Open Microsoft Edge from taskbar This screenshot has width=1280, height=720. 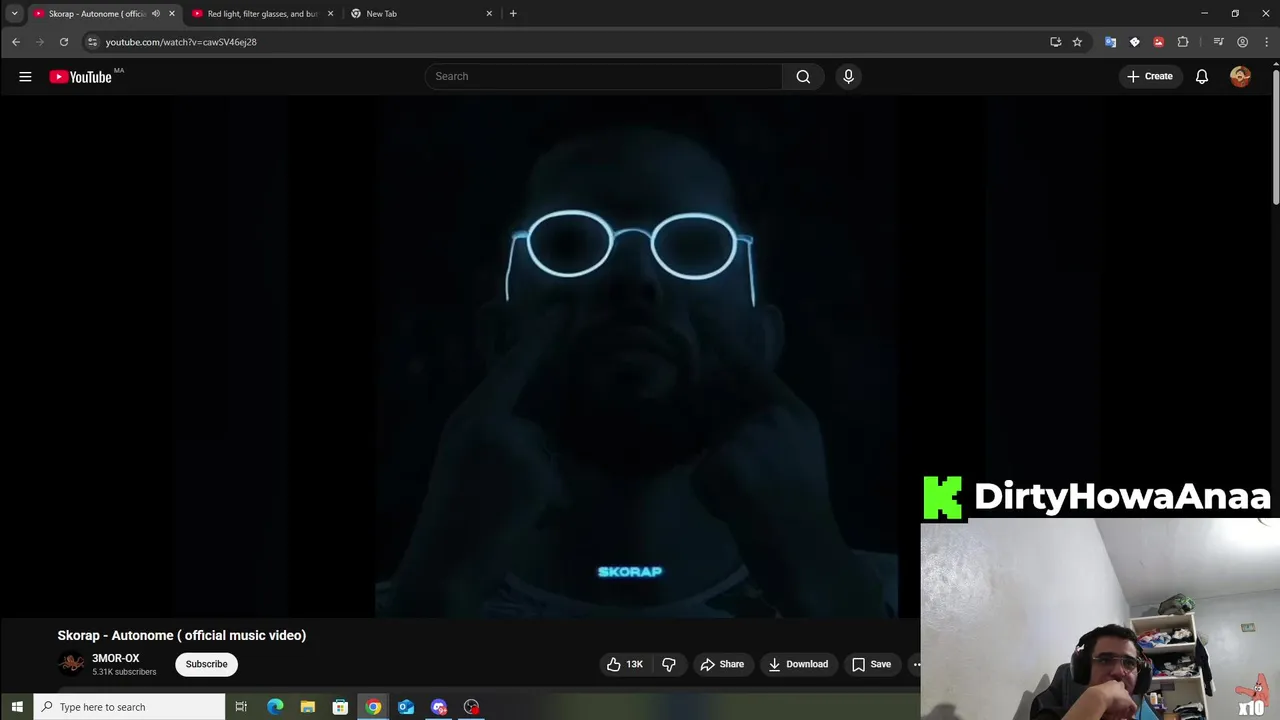(275, 707)
